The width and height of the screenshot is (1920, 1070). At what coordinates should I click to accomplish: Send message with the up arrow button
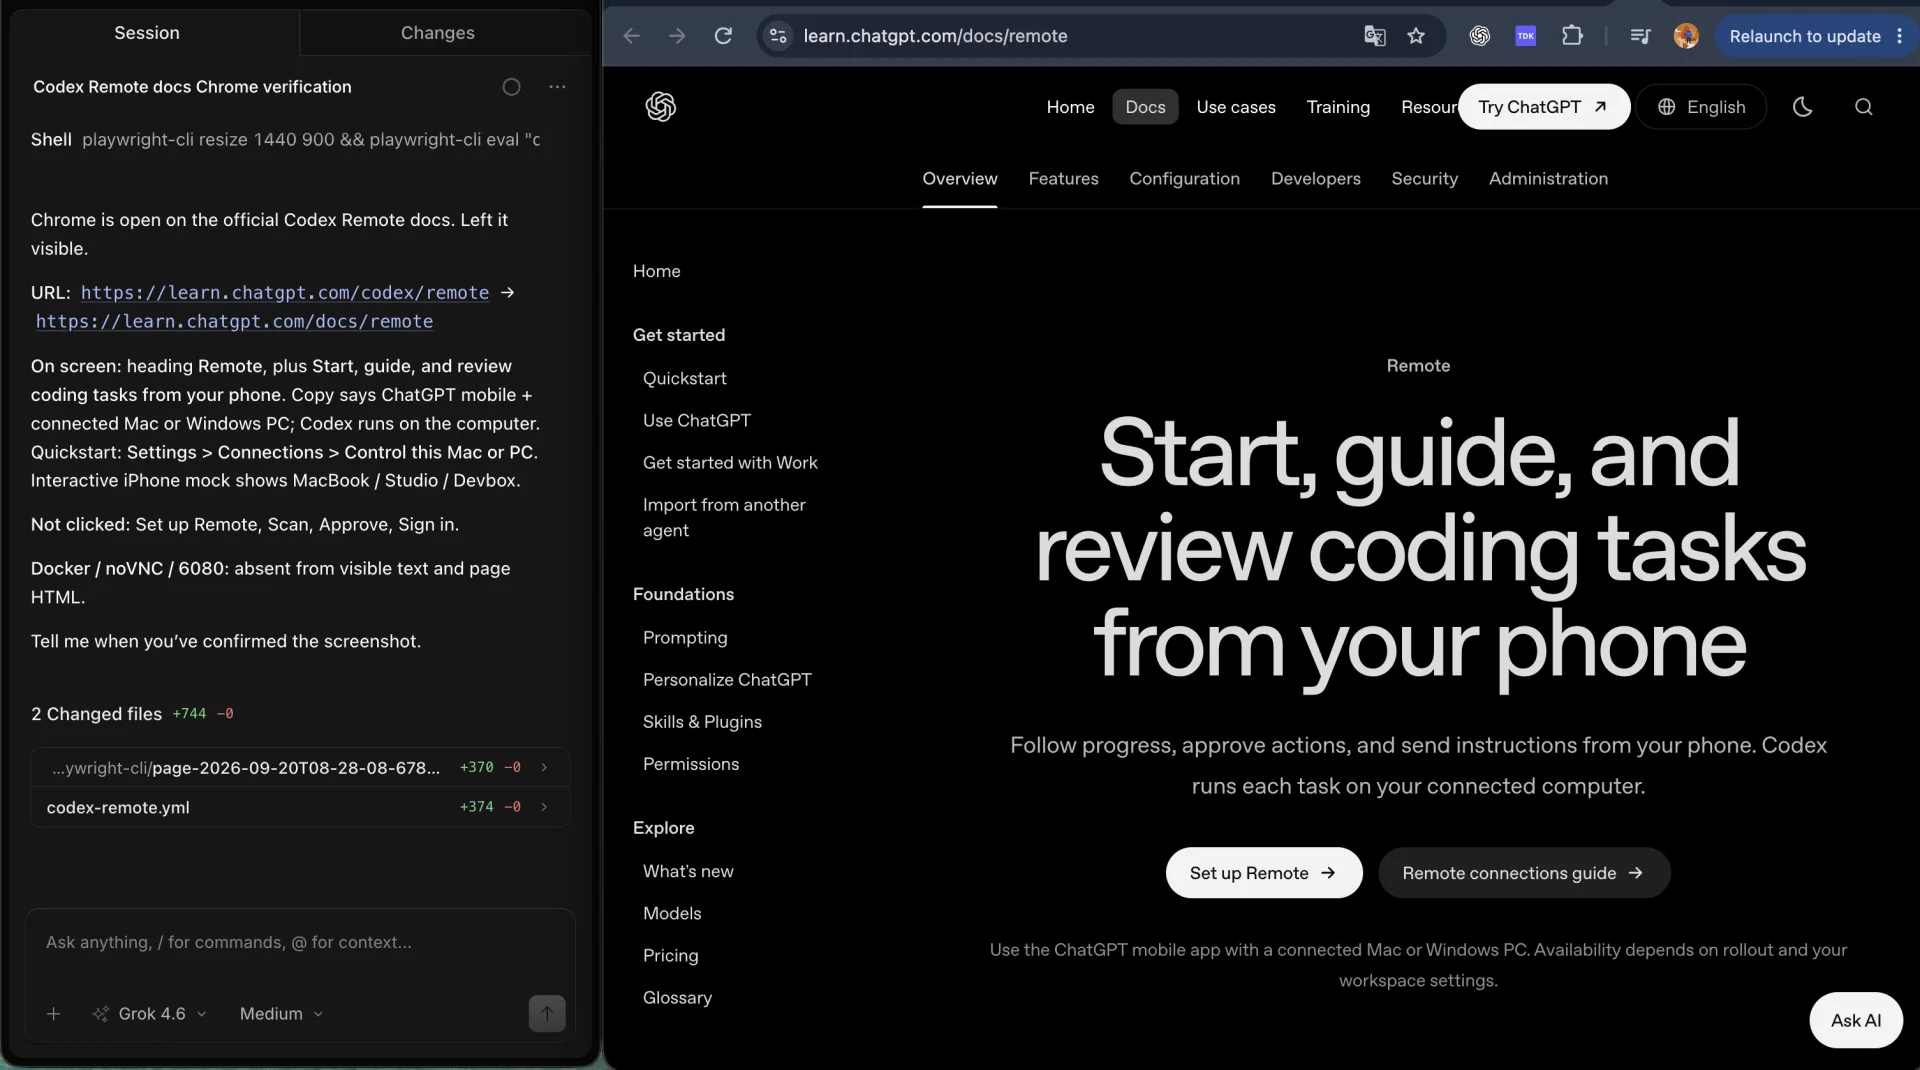tap(547, 1014)
